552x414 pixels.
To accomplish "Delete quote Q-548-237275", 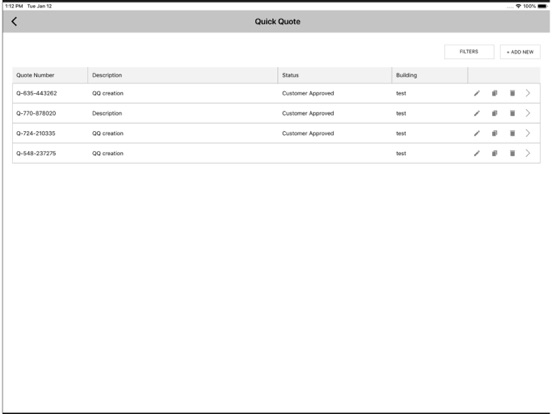I will click(512, 153).
